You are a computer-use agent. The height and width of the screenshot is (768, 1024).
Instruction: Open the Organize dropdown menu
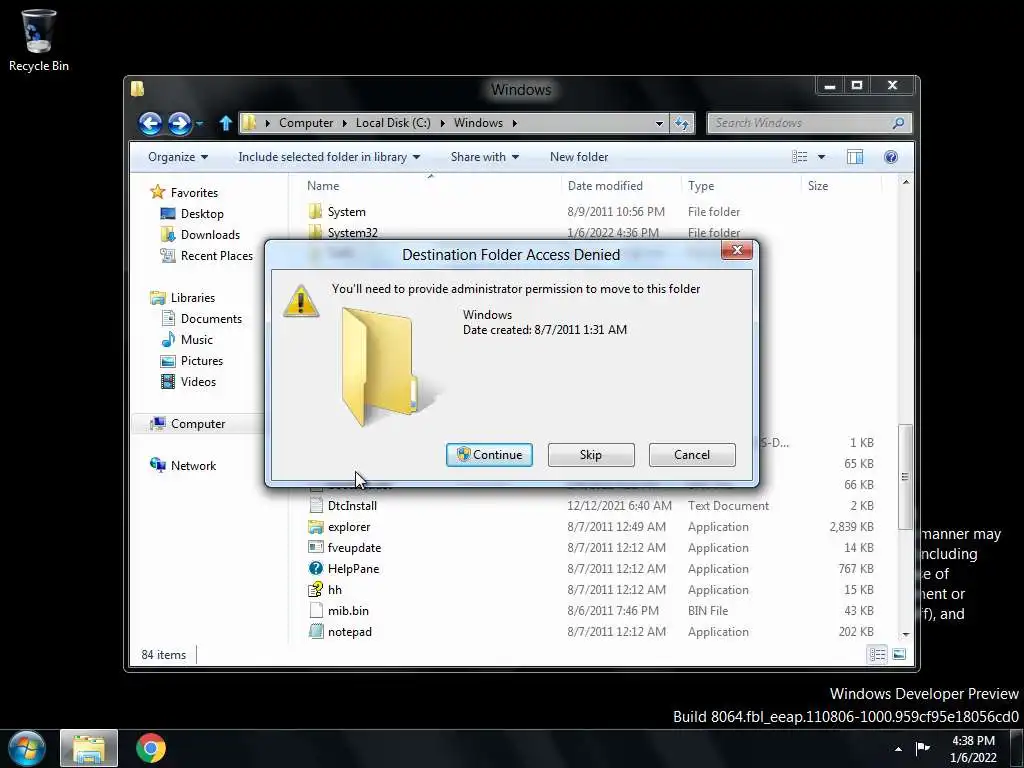(178, 157)
